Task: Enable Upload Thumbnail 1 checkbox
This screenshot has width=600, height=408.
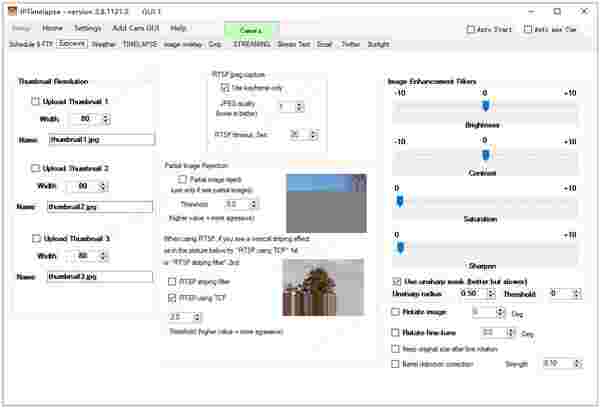Action: pyautogui.click(x=37, y=102)
